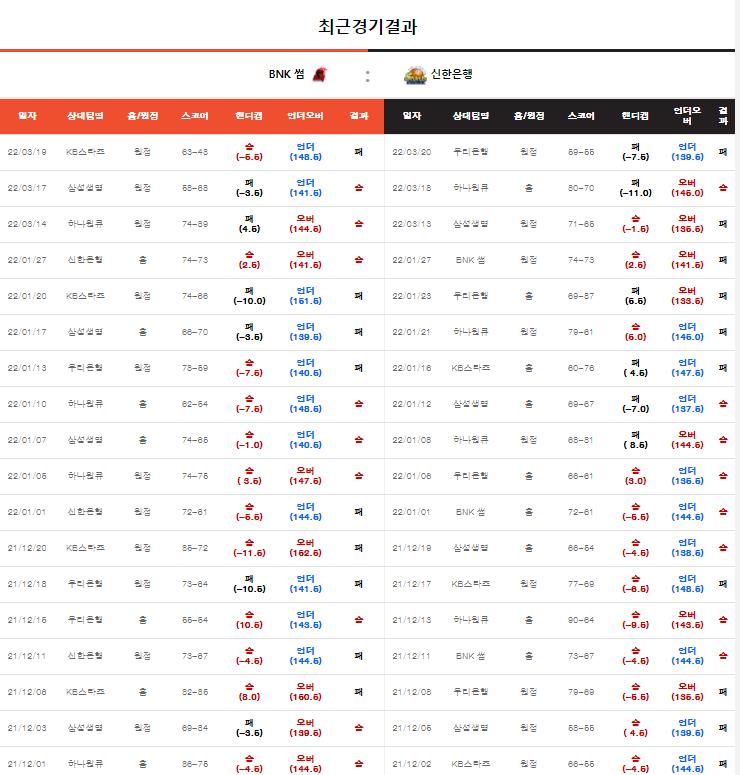Click the 21/12/16 date cell
Screen dimensions: 740x775
(27, 620)
